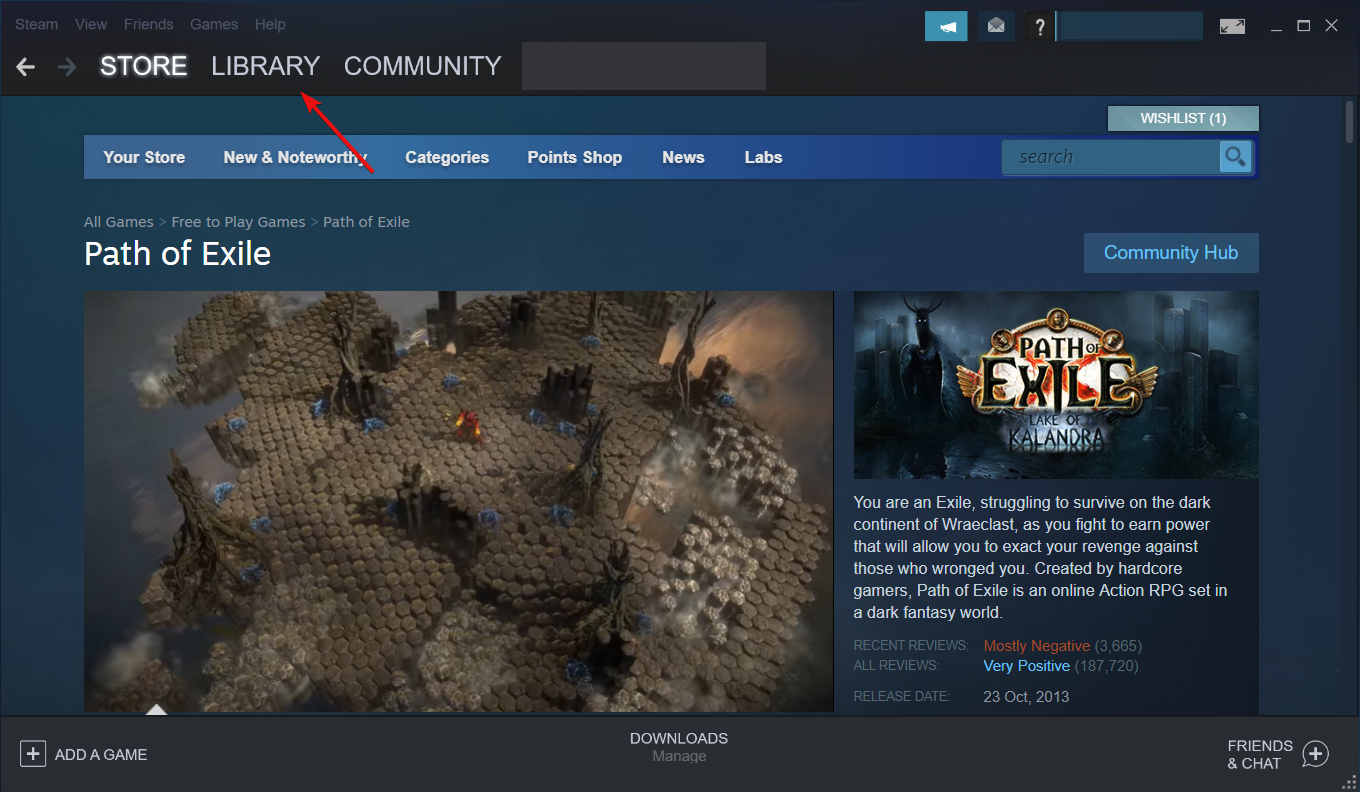Open the announcements megaphone icon
The image size is (1360, 792).
pos(946,26)
